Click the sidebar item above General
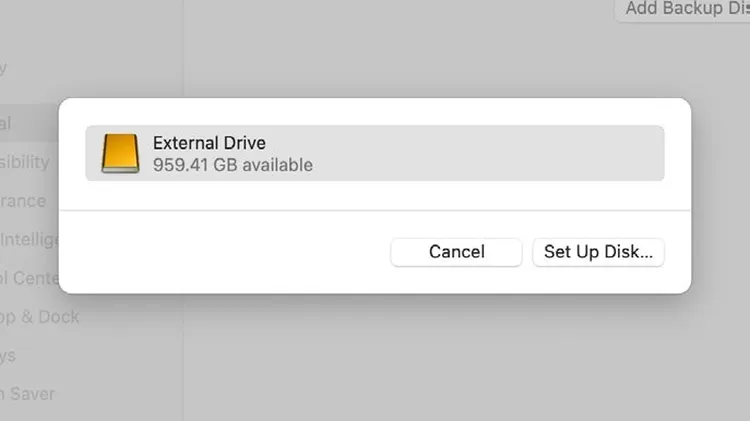Image resolution: width=750 pixels, height=421 pixels. coord(4,68)
